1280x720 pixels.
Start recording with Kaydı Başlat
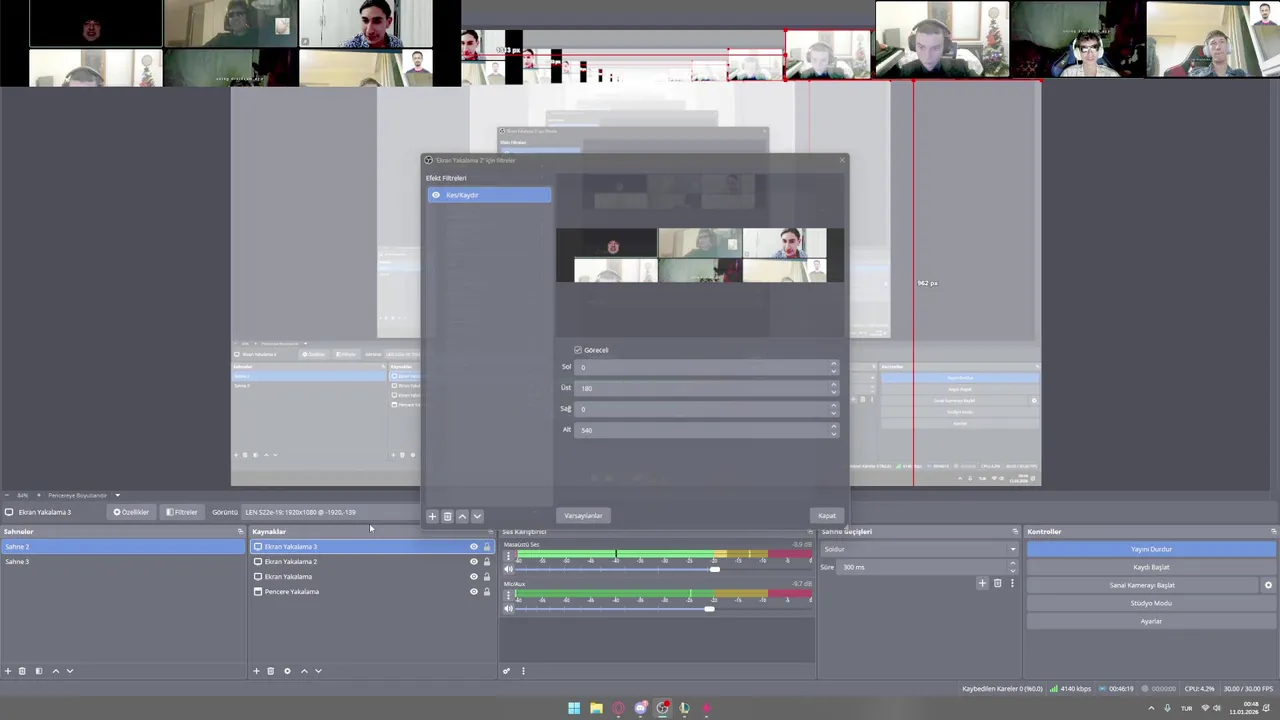coord(1151,567)
